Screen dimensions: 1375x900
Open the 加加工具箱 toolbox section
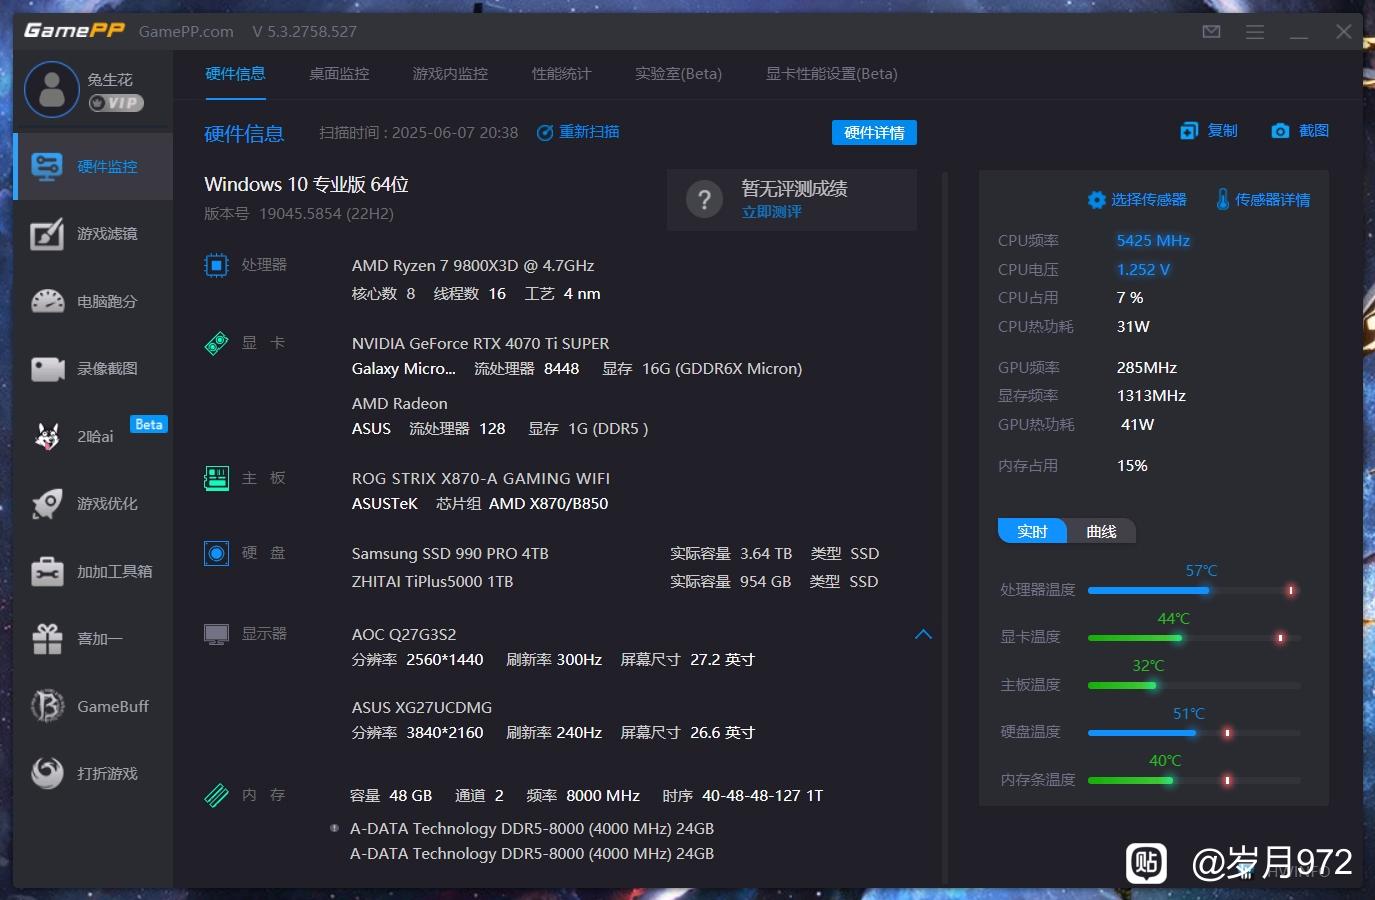[93, 571]
